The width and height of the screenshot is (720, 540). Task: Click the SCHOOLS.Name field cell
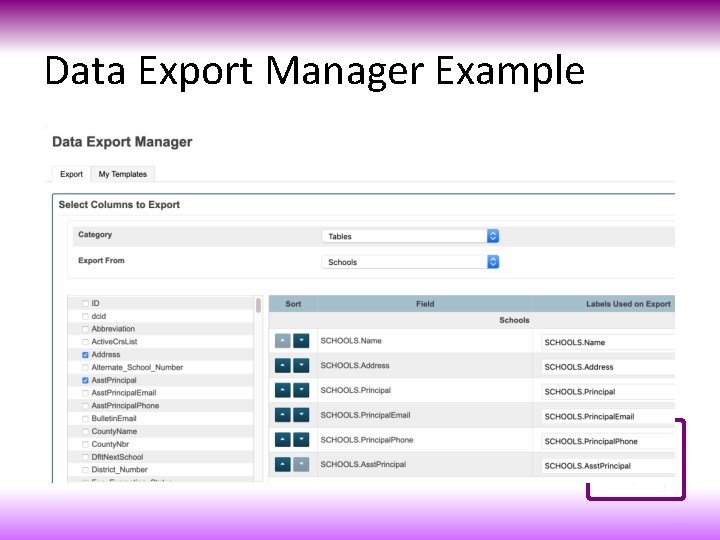point(425,341)
